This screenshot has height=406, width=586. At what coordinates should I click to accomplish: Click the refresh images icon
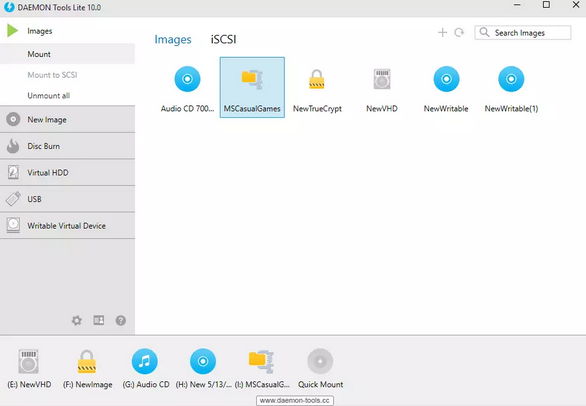click(459, 33)
